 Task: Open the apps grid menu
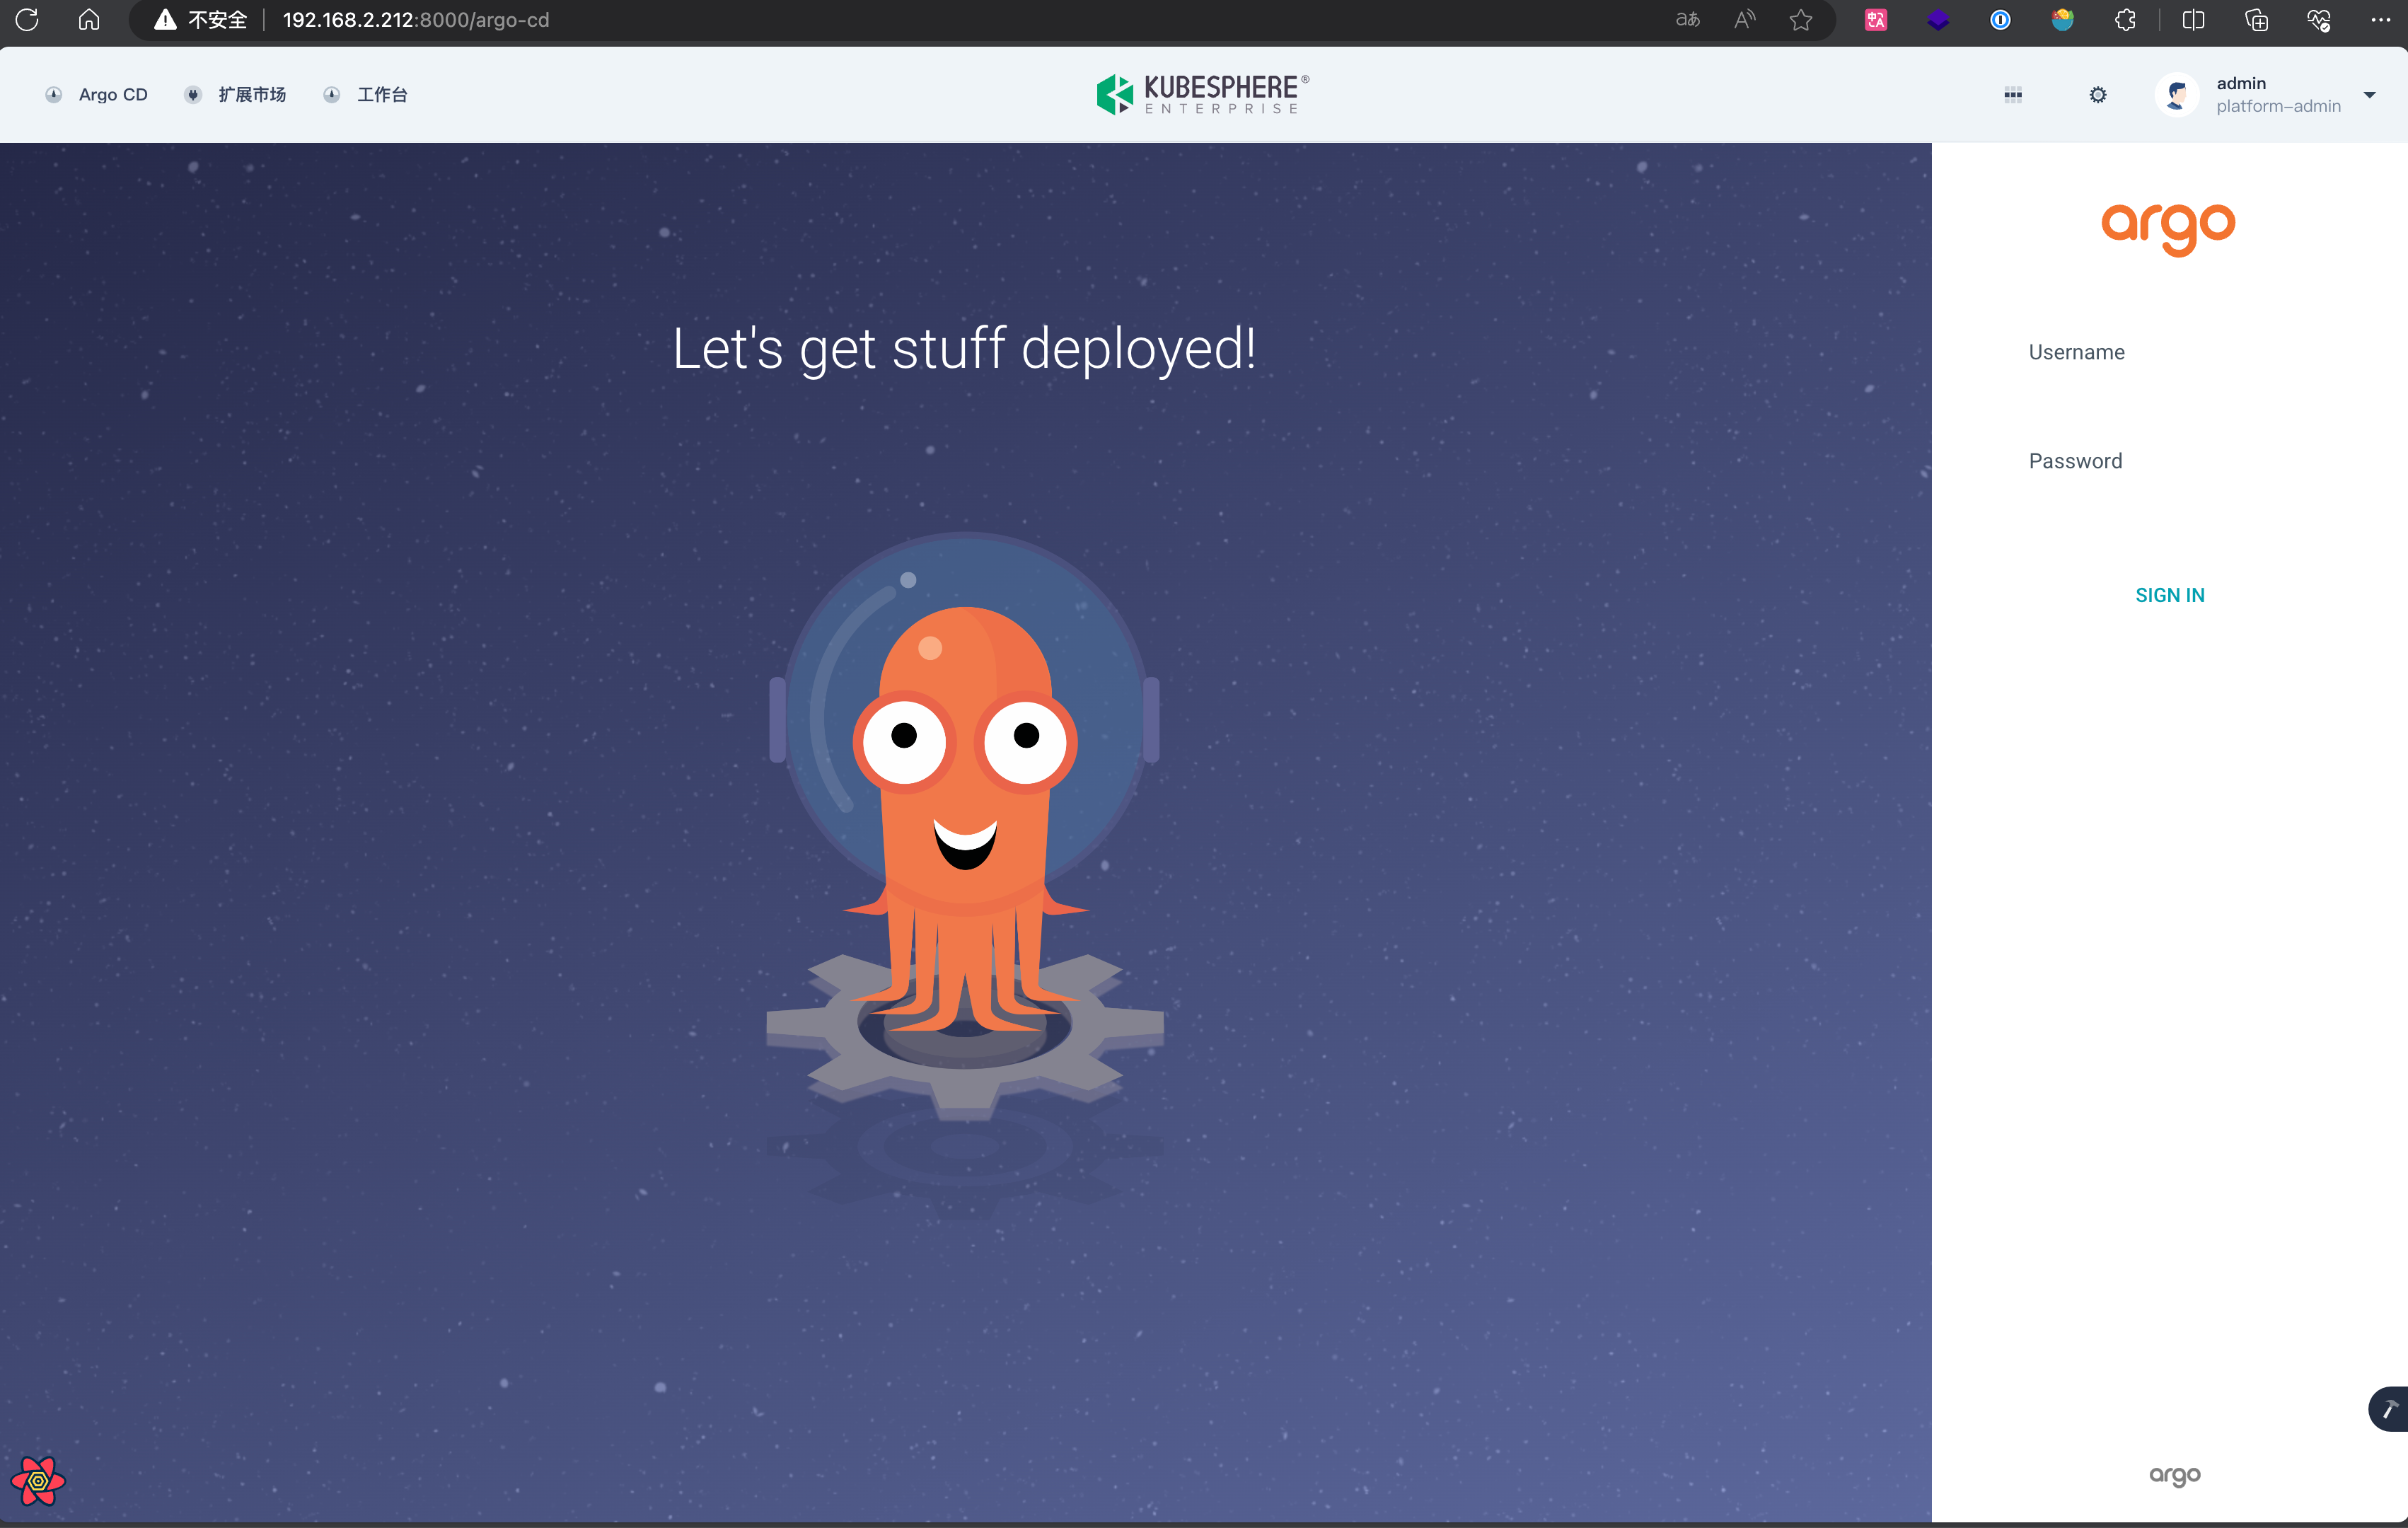click(2013, 94)
